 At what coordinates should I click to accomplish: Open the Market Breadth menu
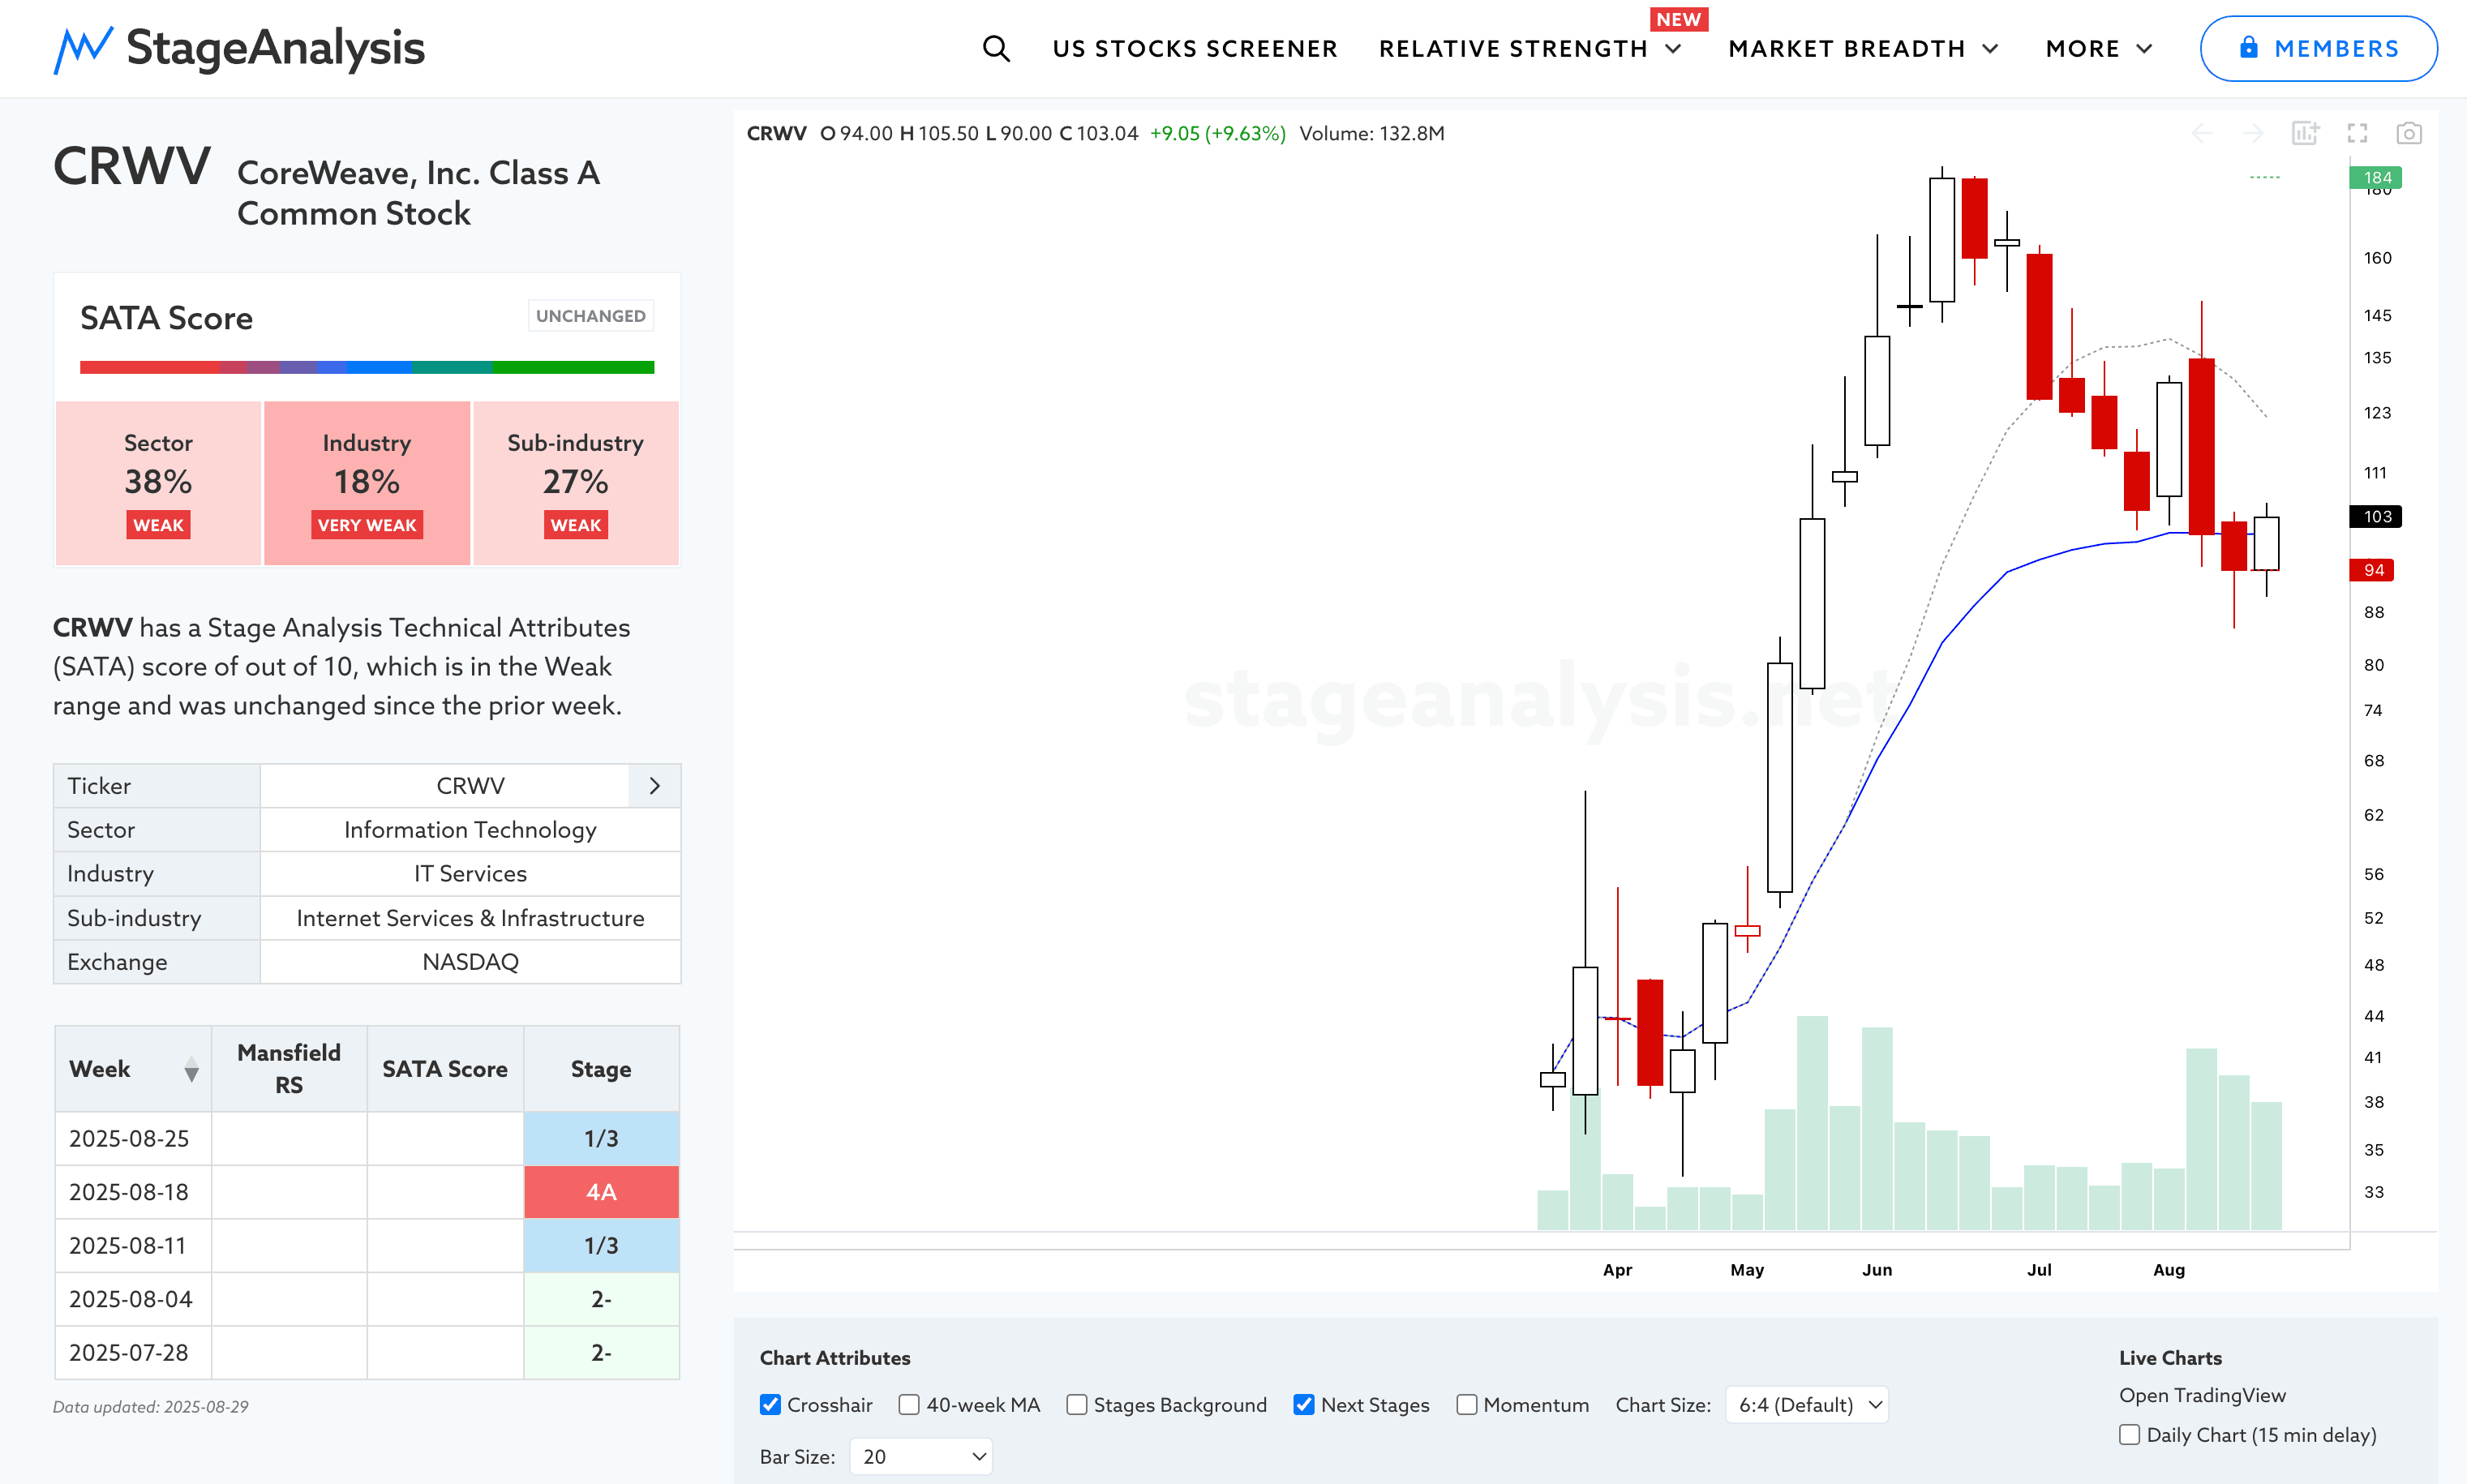(1864, 49)
